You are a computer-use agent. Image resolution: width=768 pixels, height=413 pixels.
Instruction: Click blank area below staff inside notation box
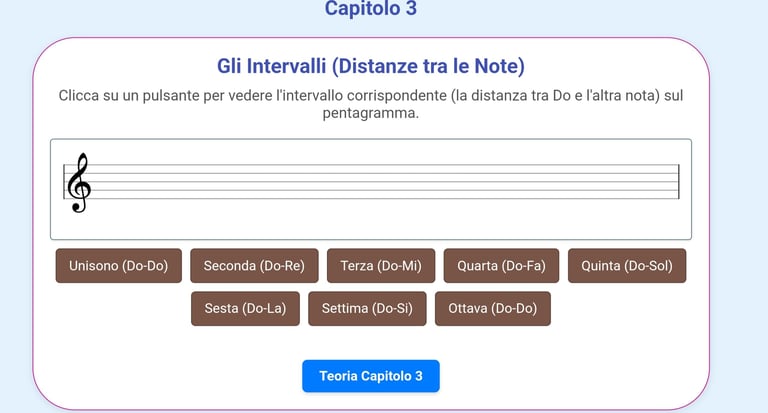[x=371, y=221]
